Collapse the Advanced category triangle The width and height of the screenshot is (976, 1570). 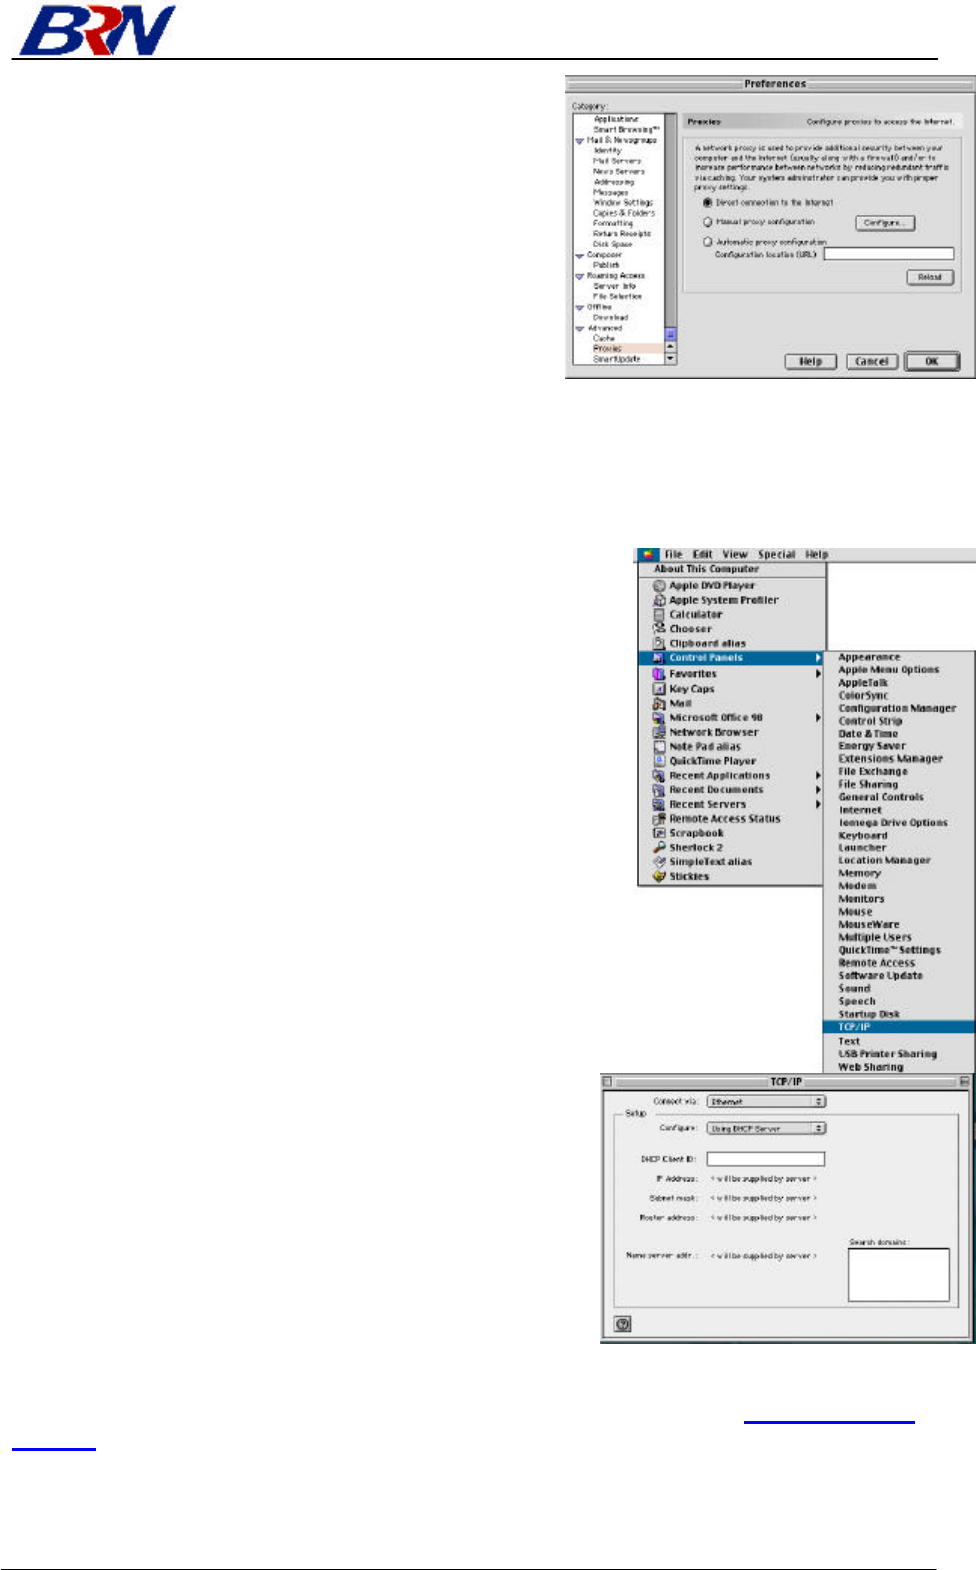(580, 328)
